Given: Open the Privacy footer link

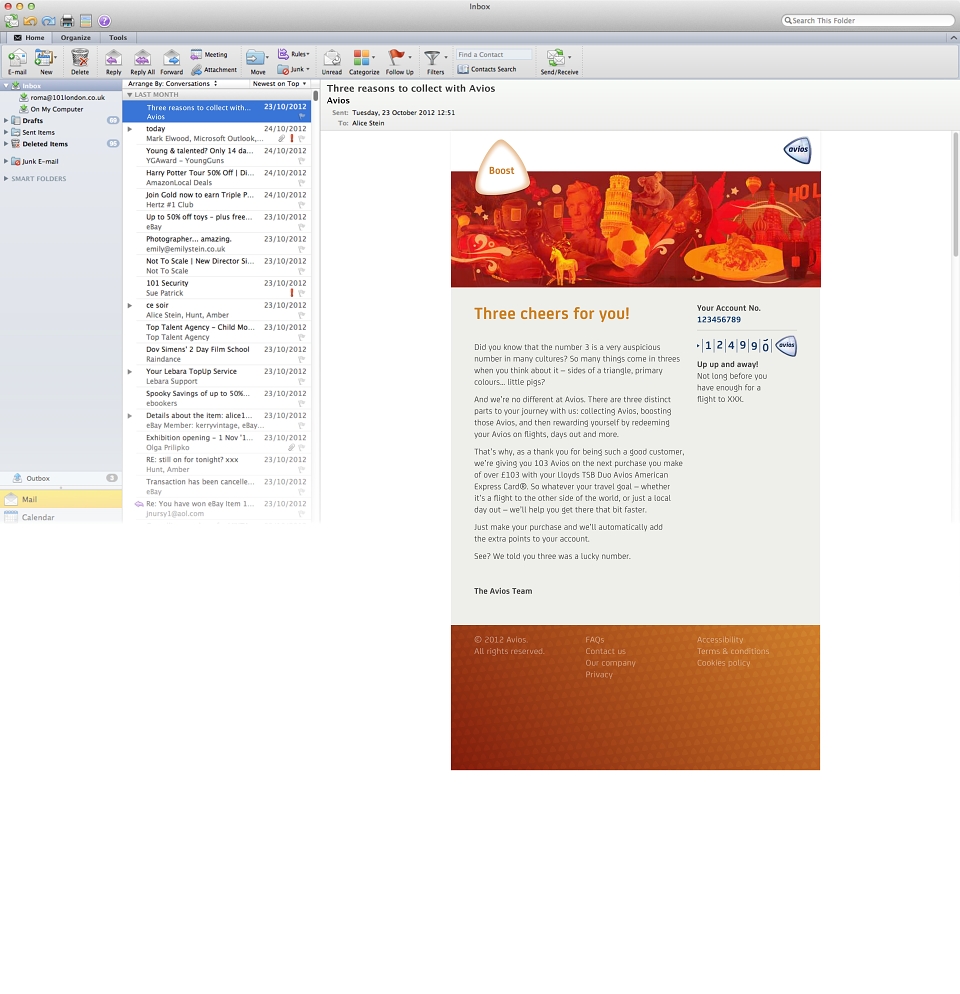Looking at the screenshot, I should (599, 675).
